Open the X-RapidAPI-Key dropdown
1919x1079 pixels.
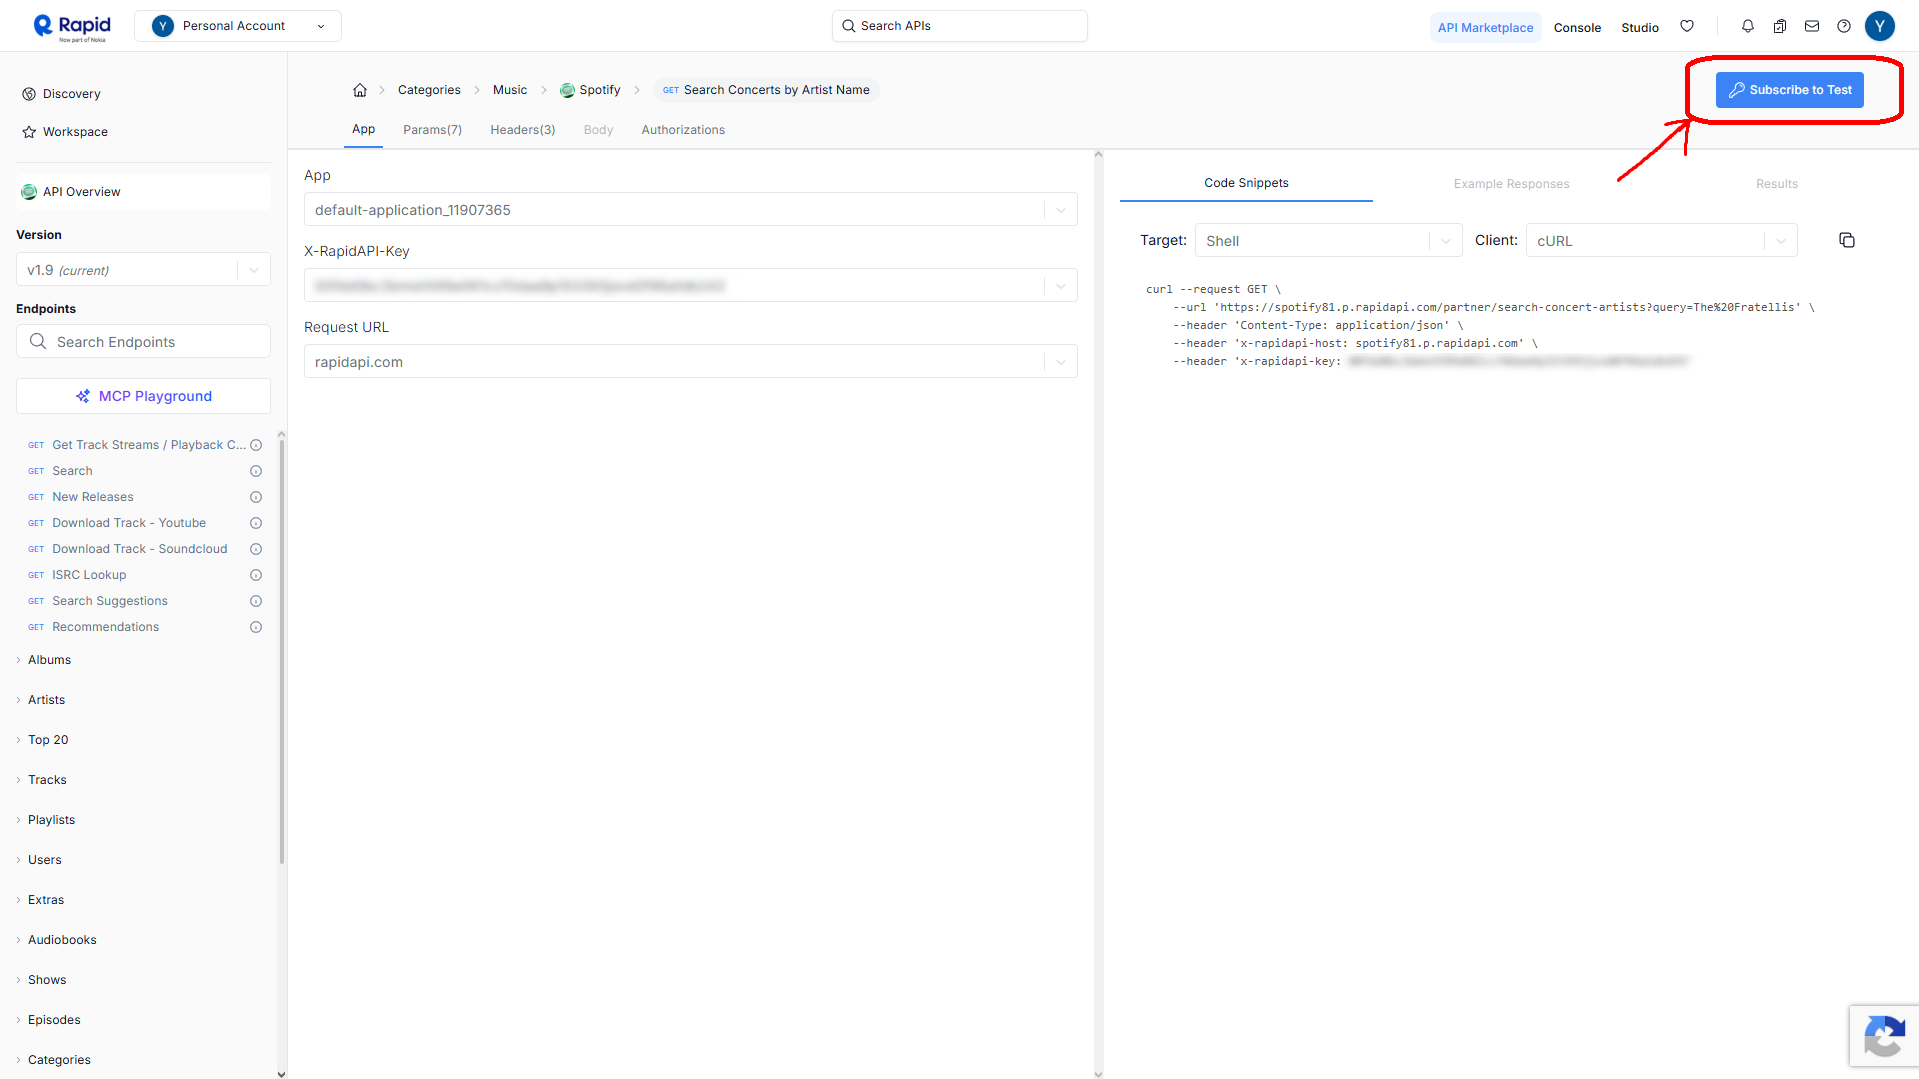click(x=690, y=286)
